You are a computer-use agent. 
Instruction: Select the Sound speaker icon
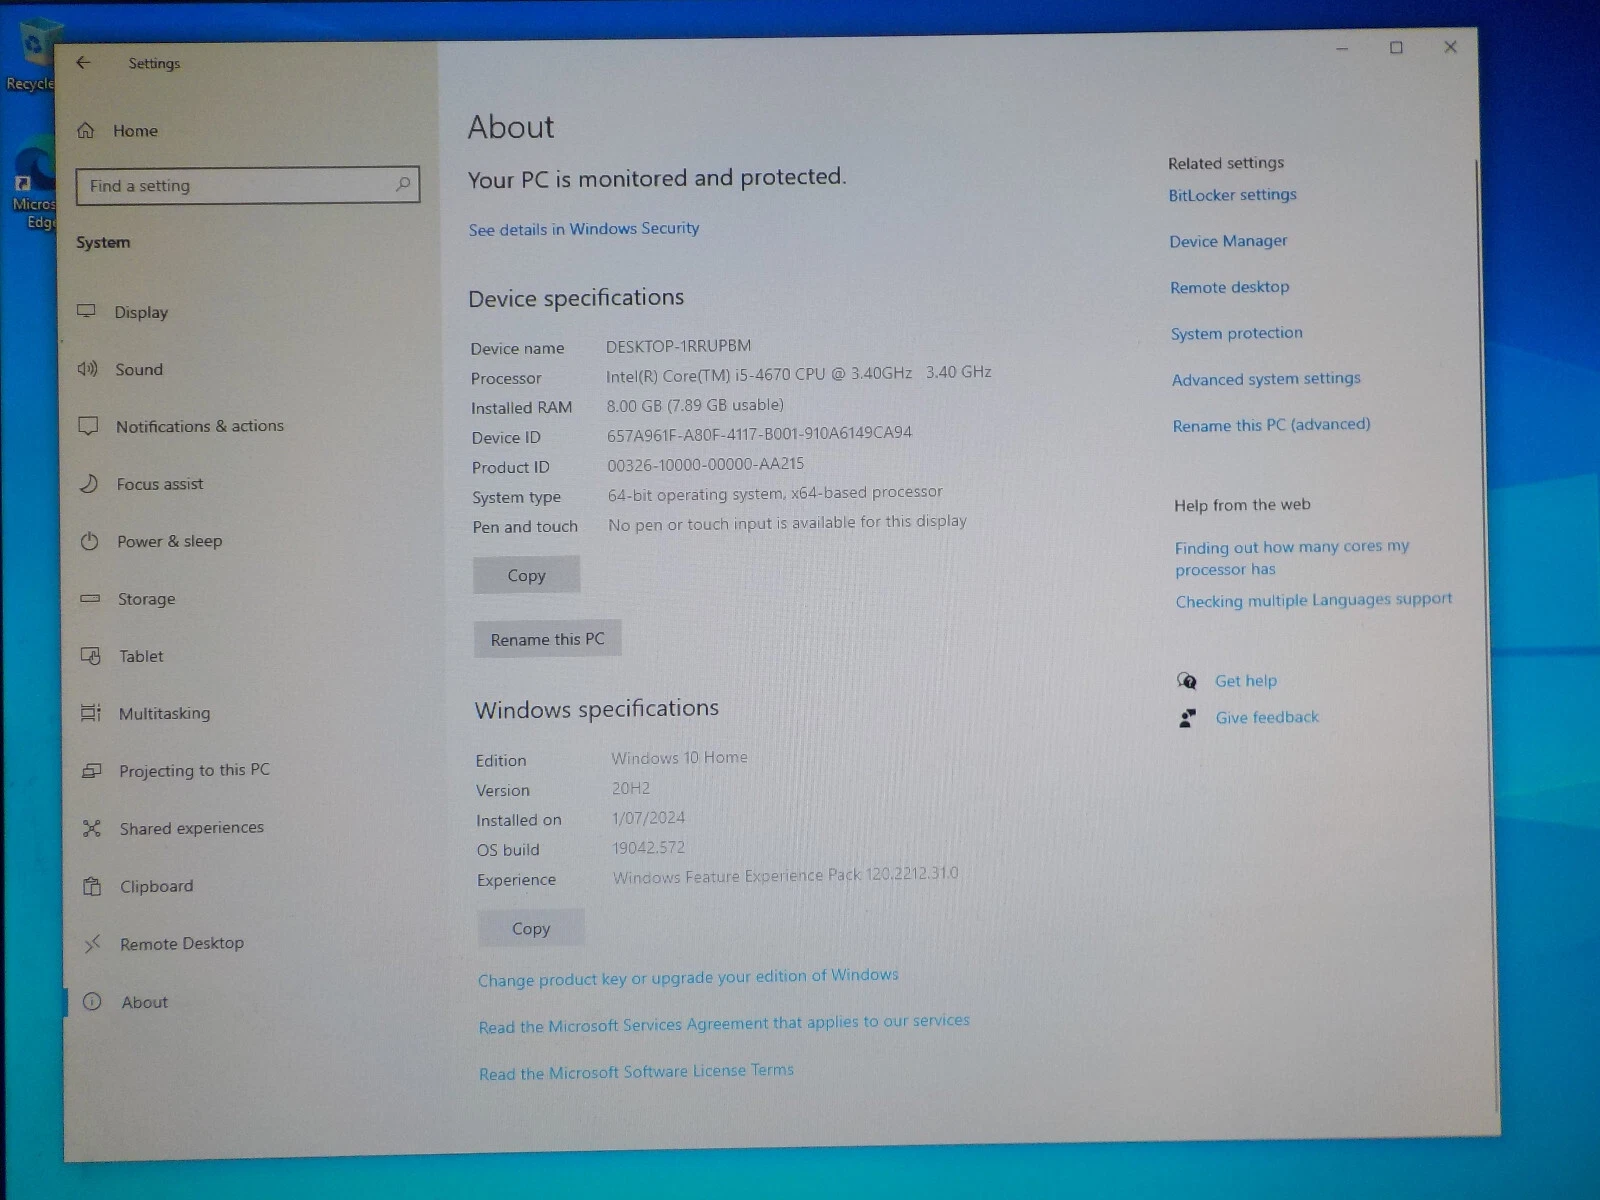tap(88, 369)
